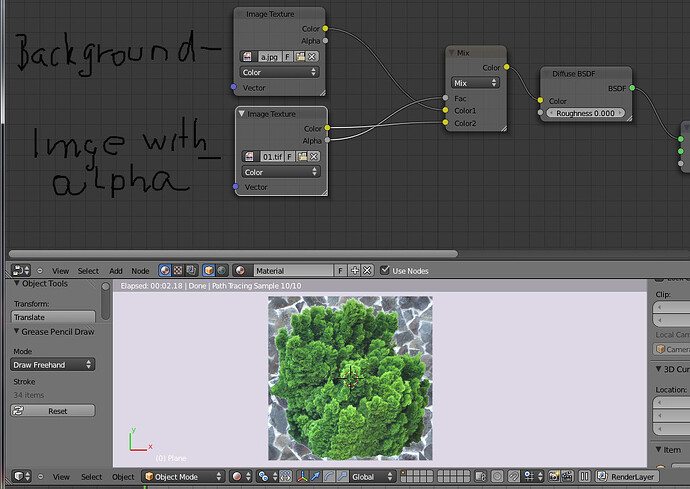Image resolution: width=690 pixels, height=489 pixels.
Task: Open node editor Select menu
Action: point(88,271)
